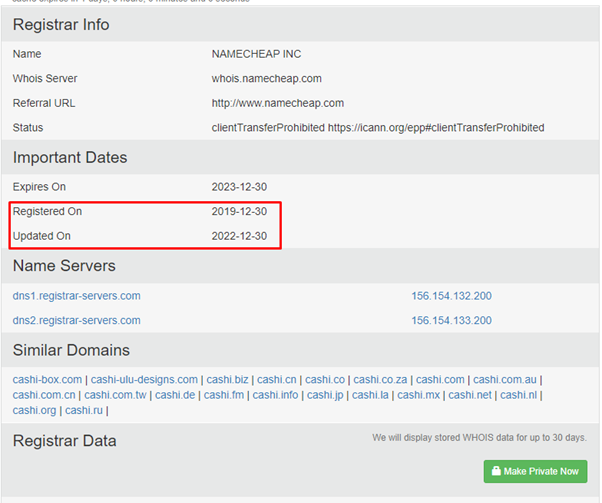Open the cashi.nl link
Viewport: 602px width, 503px height.
(518, 395)
